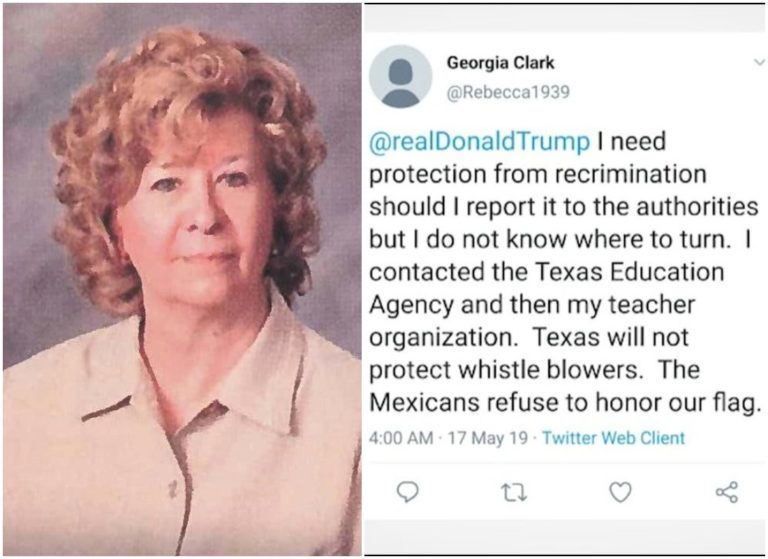768x559 pixels.
Task: Retweet this tweet using the arrows icon
Action: click(x=514, y=491)
